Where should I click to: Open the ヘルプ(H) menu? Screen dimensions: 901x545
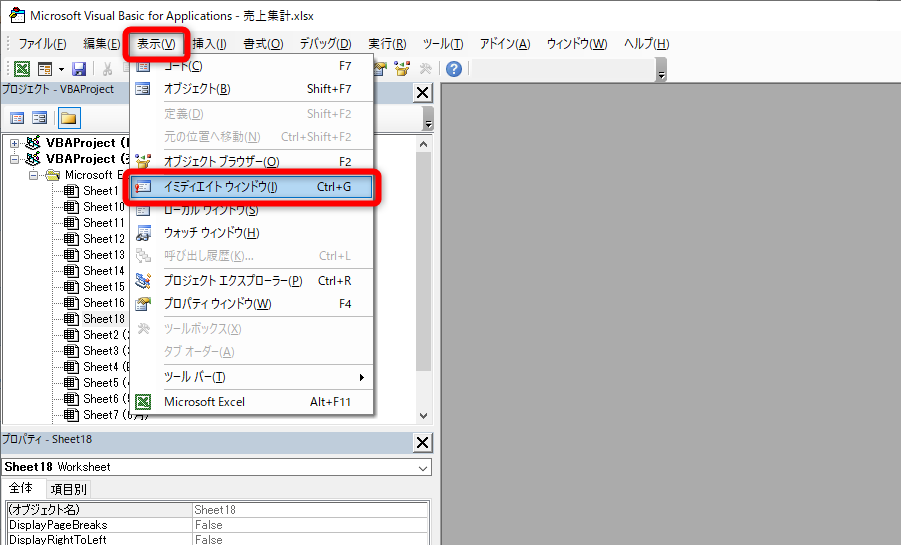[646, 44]
